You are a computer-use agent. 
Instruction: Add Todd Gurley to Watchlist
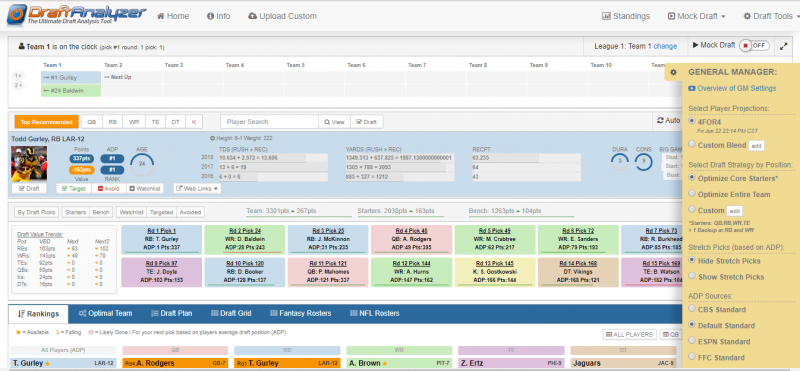coord(144,188)
